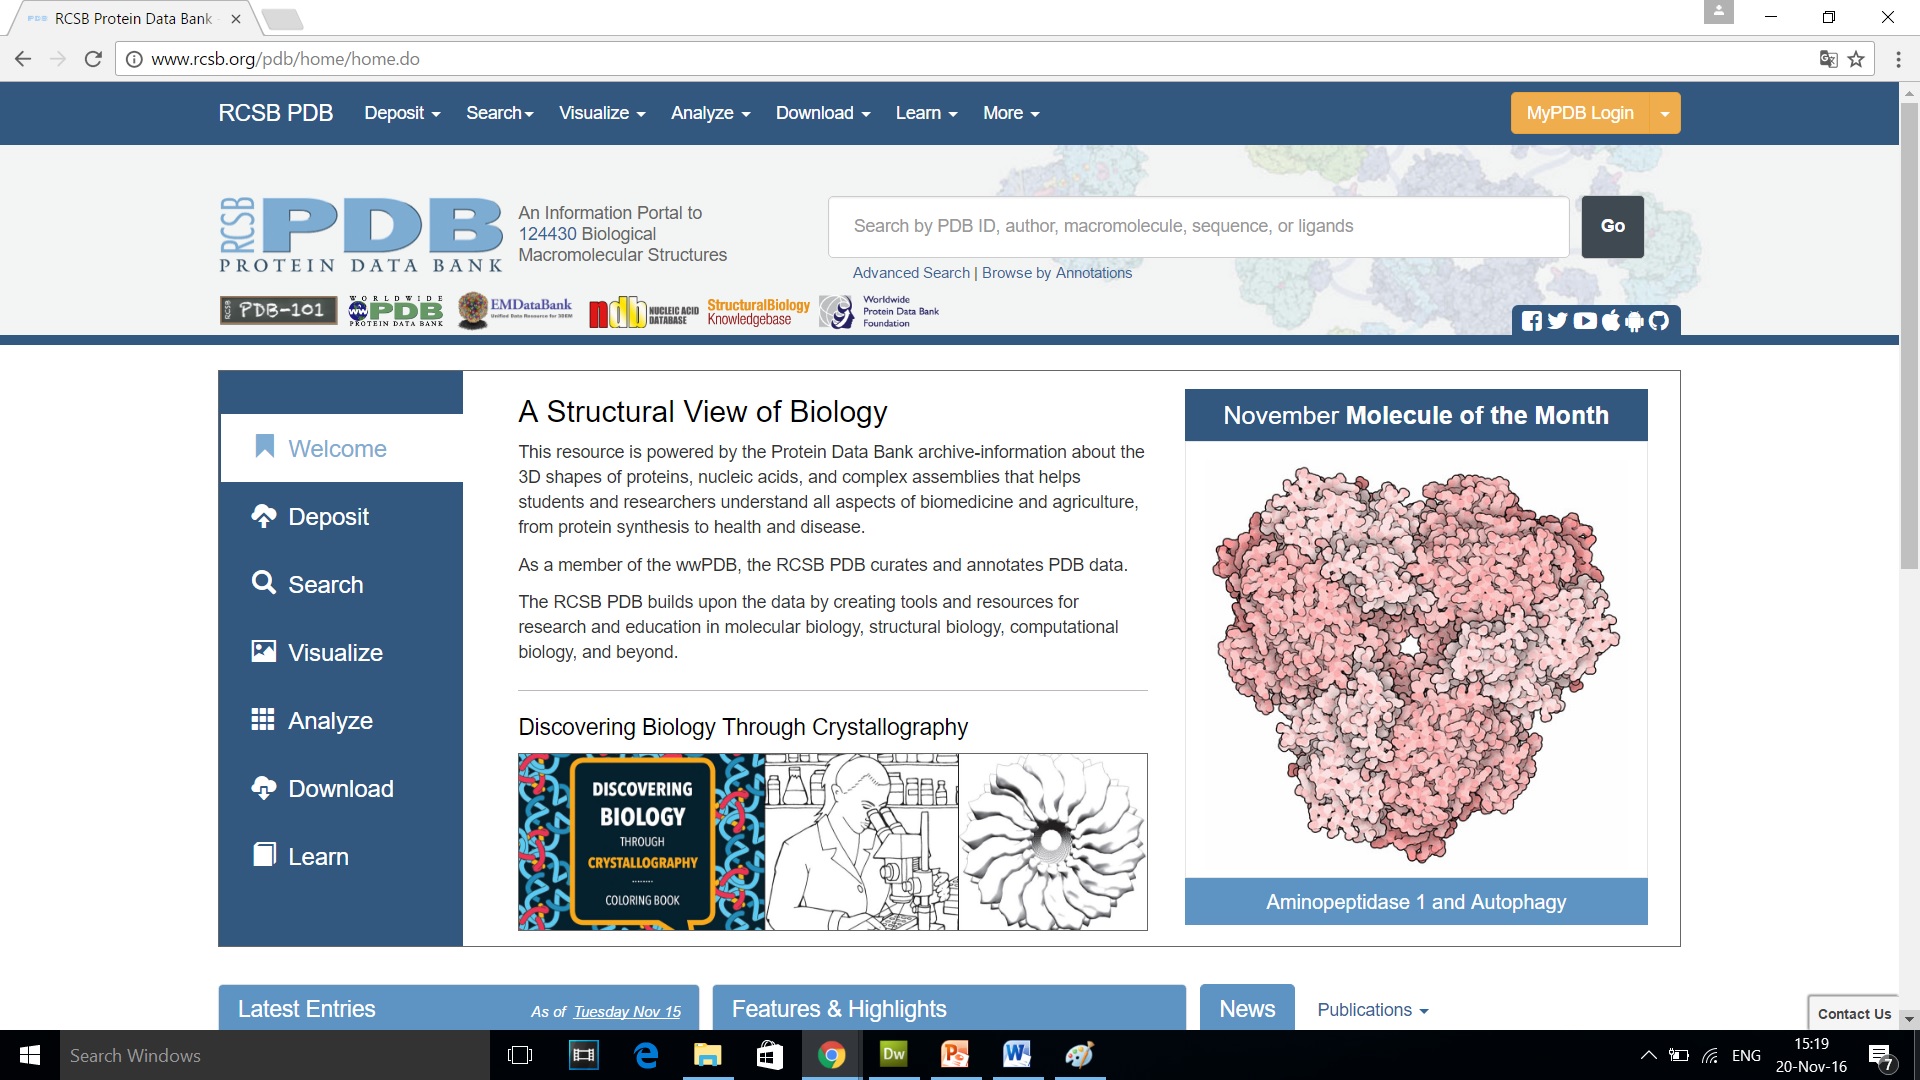Expand the Learn menu in top navbar
Viewport: 1920px width, 1080px height.
tap(926, 113)
